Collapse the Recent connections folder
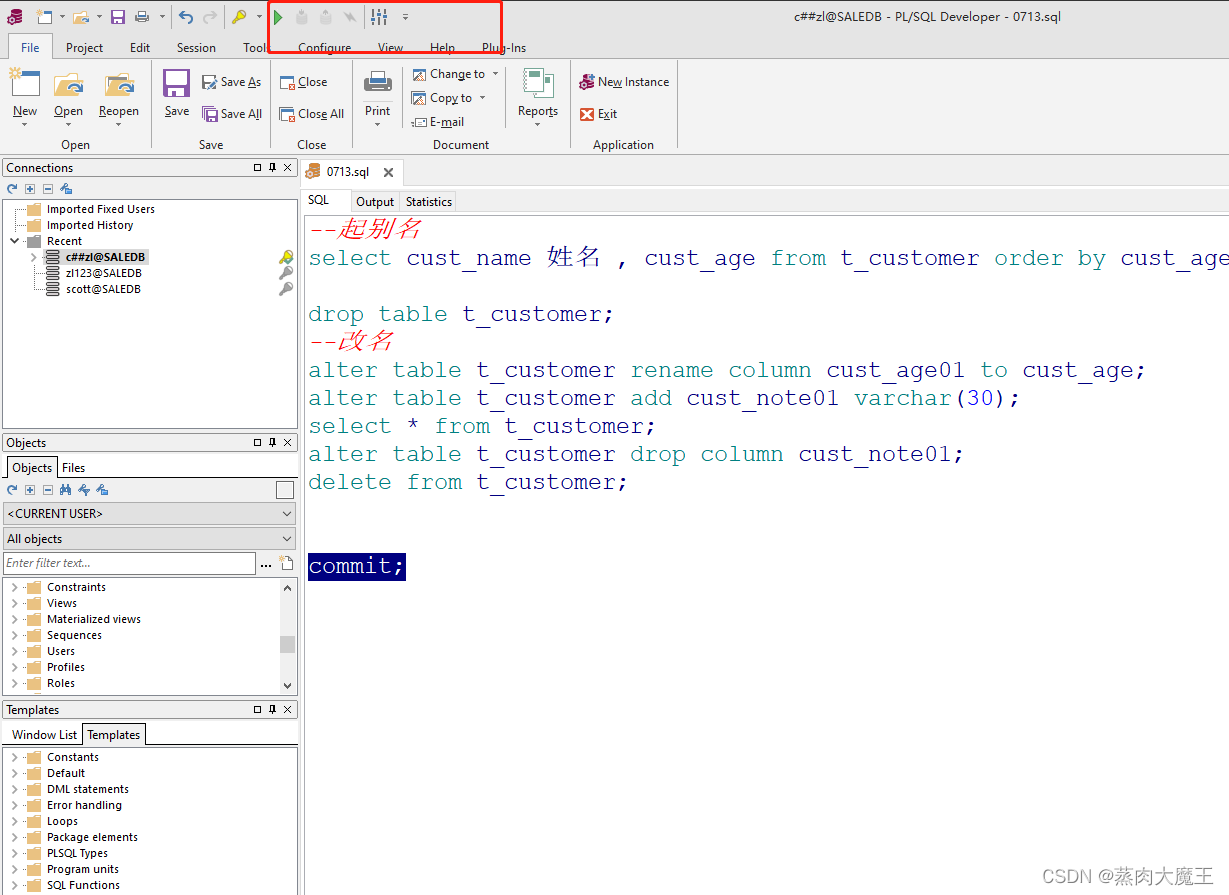This screenshot has height=895, width=1229. click(x=15, y=241)
